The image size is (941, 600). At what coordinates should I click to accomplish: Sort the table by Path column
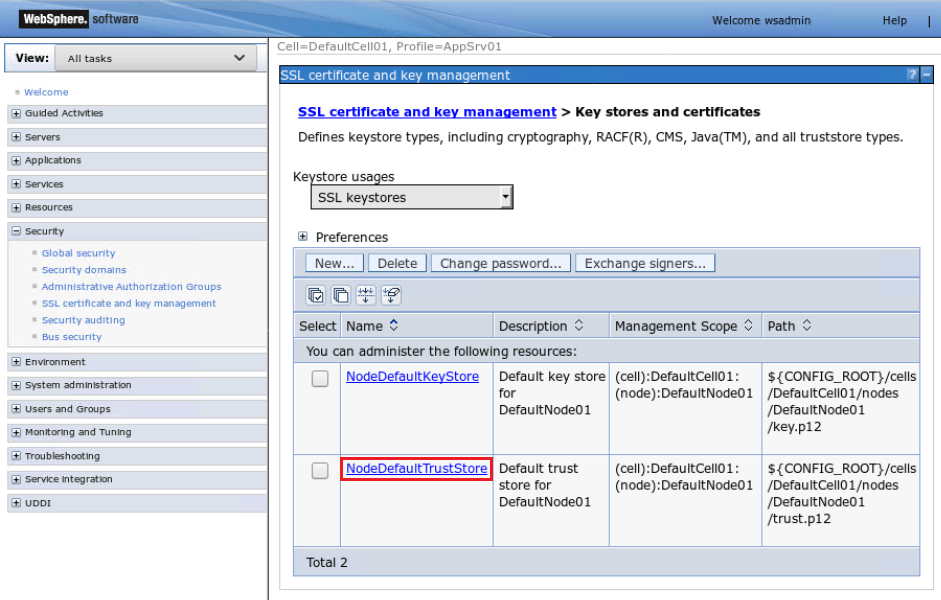point(807,325)
